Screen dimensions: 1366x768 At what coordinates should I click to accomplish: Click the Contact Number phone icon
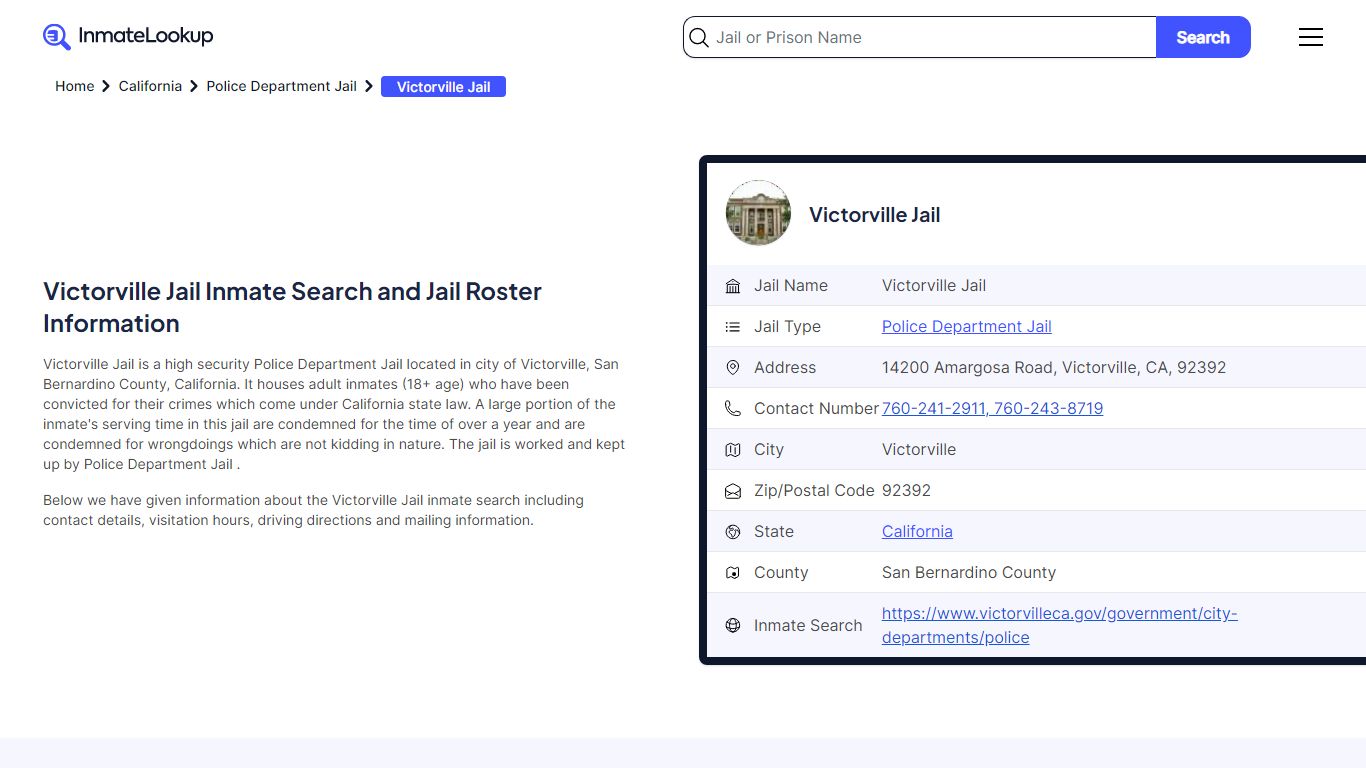pos(733,409)
